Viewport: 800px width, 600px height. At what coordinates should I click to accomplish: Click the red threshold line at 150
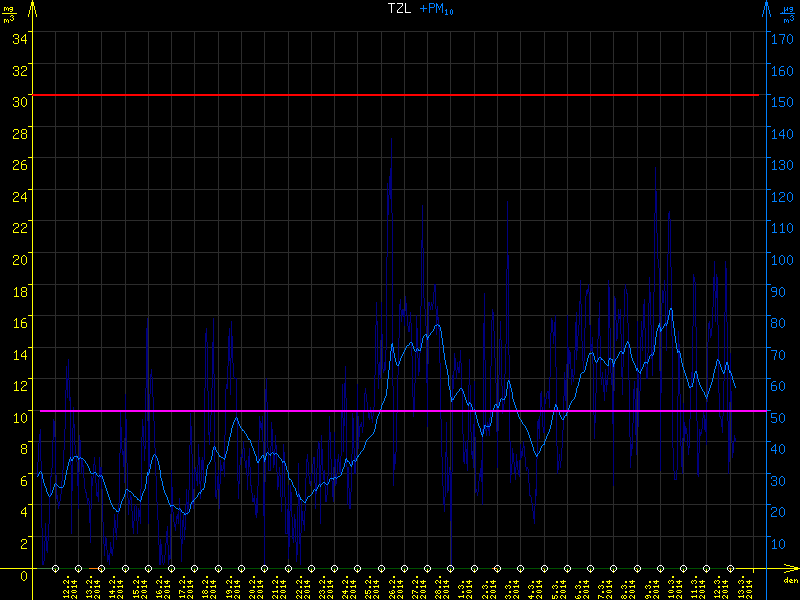coord(400,95)
